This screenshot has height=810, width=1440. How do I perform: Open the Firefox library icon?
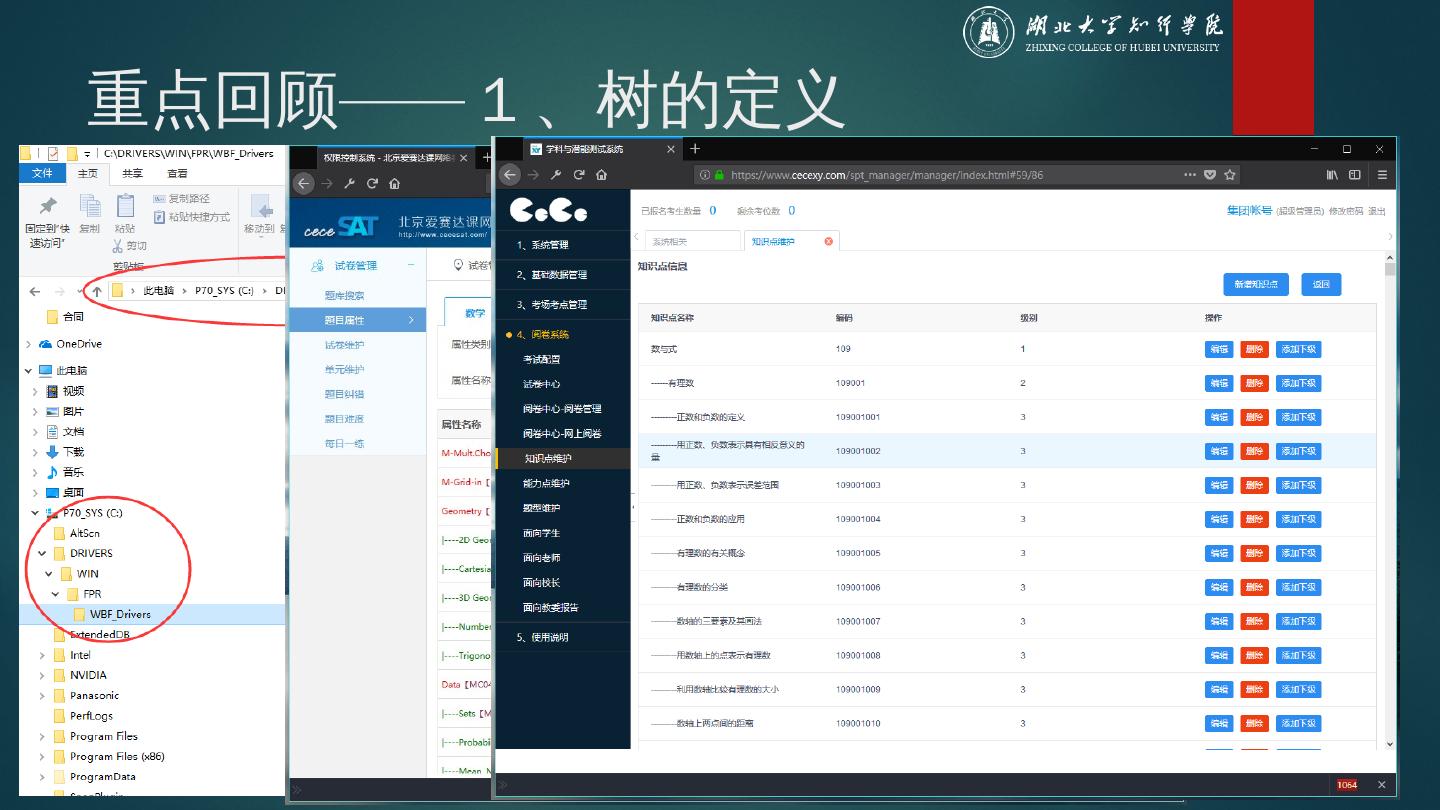point(1333,175)
